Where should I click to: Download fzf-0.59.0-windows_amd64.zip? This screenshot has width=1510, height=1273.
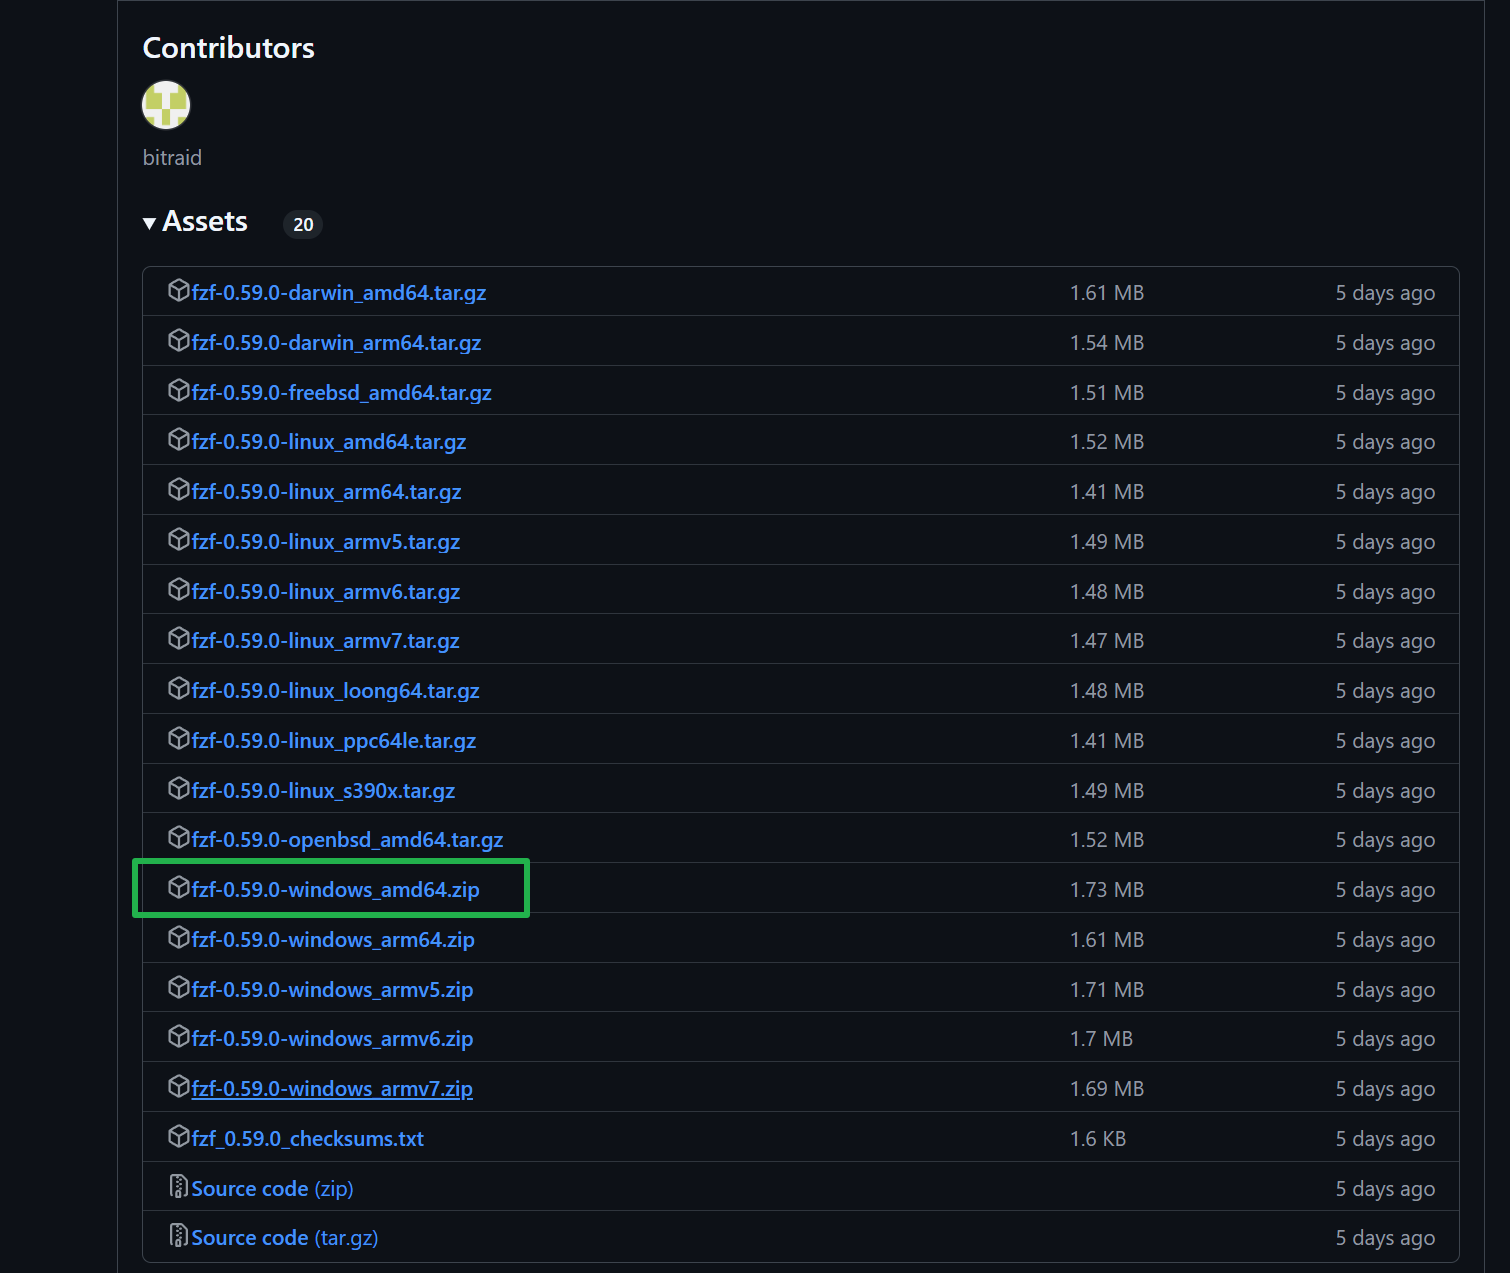(336, 890)
